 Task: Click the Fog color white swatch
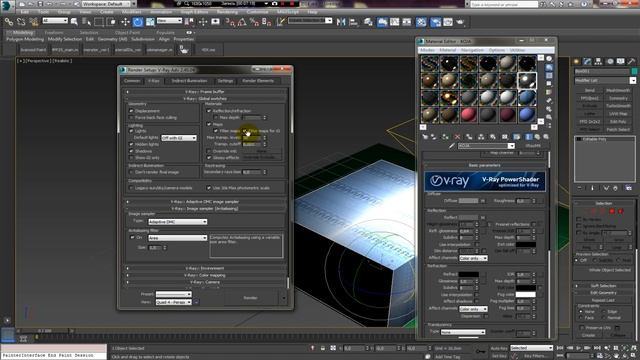click(x=525, y=294)
